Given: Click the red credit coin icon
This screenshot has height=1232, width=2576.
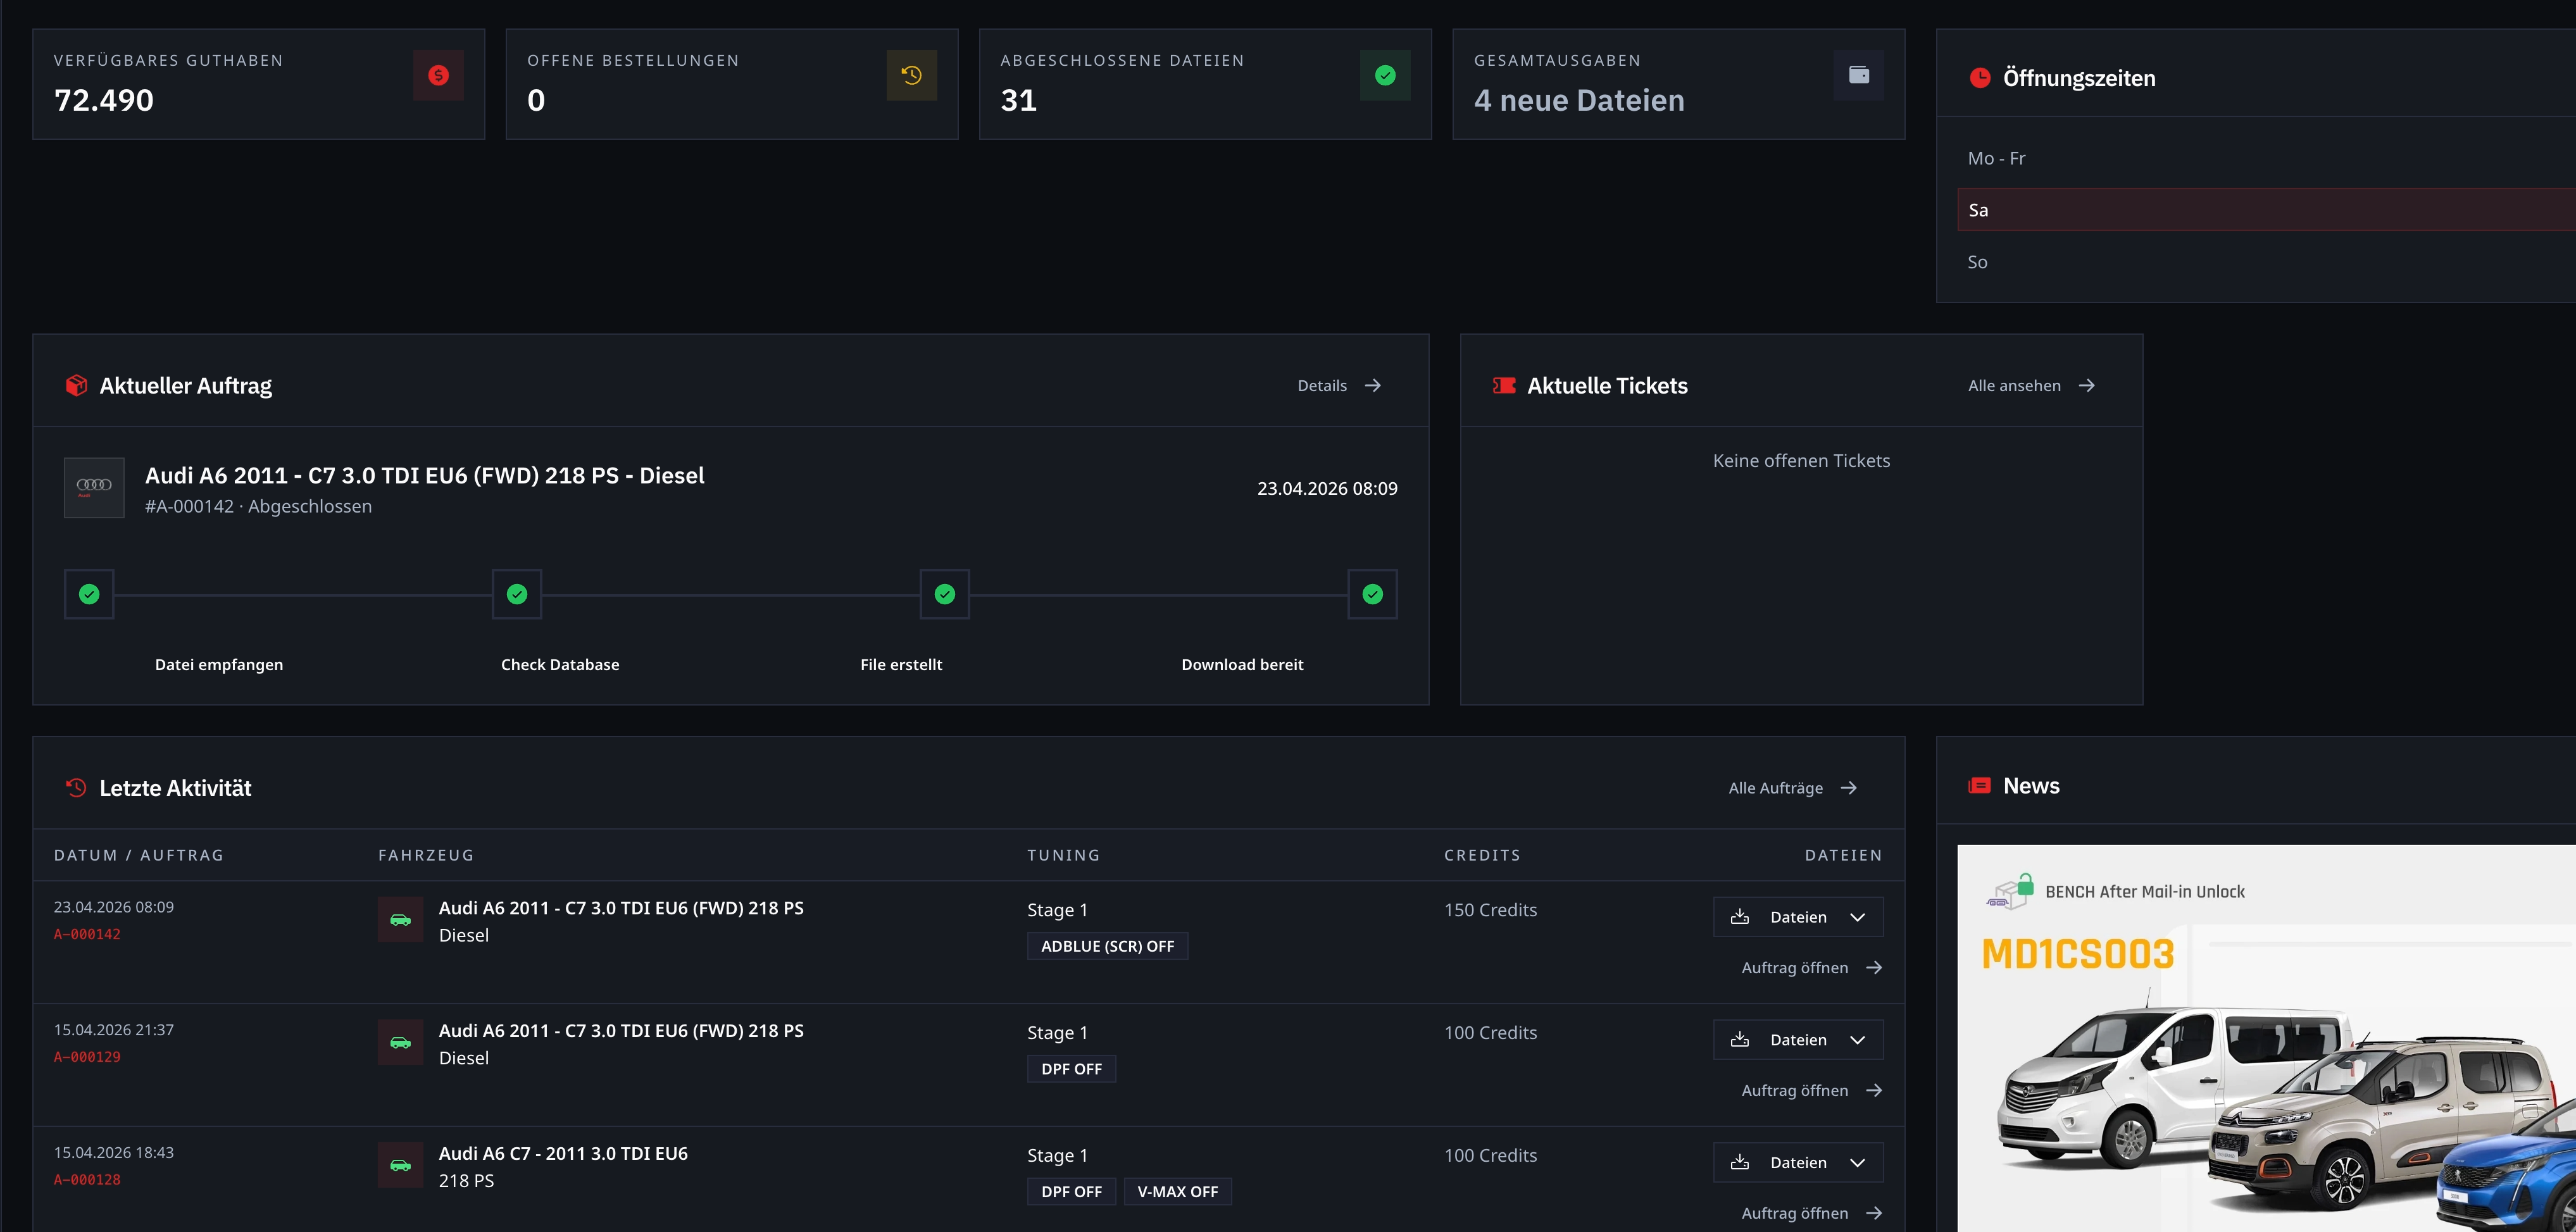Looking at the screenshot, I should 438,75.
